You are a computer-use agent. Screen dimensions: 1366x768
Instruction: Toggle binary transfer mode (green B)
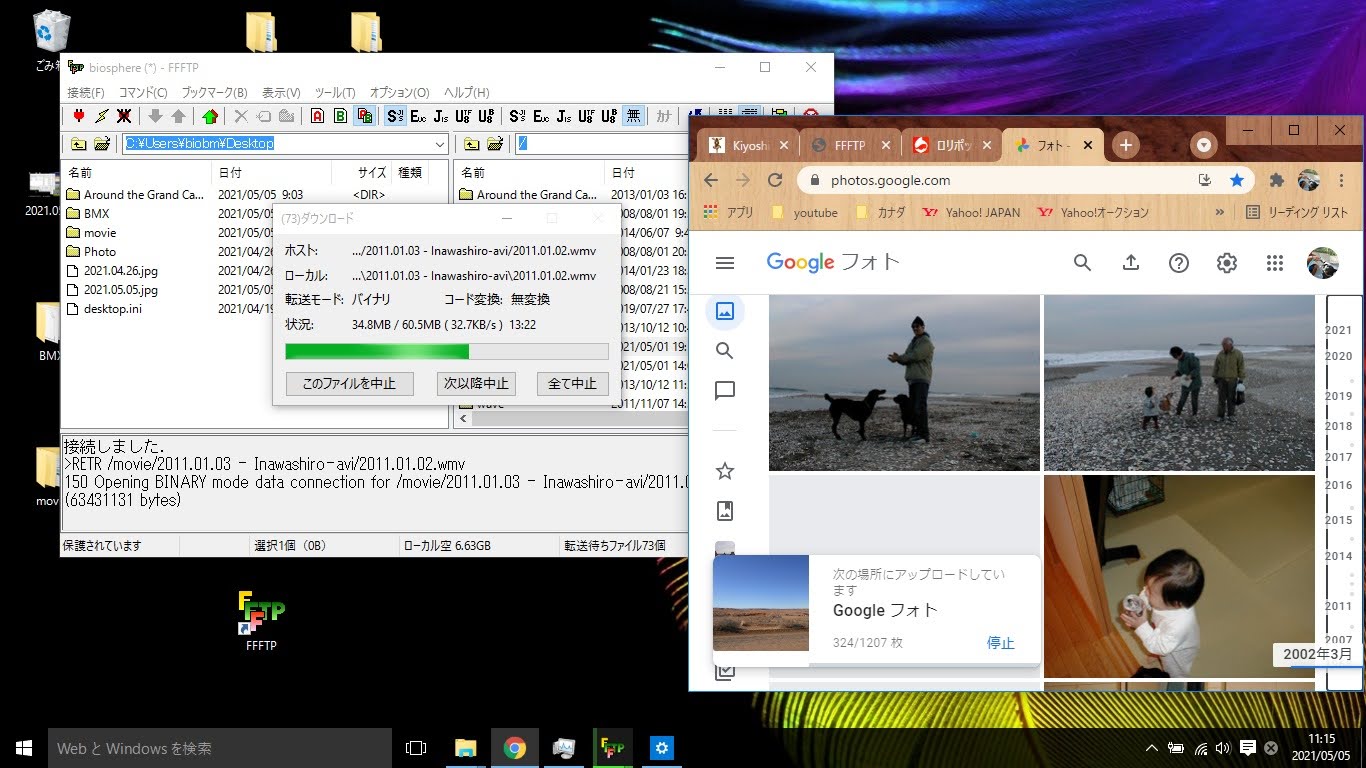[x=341, y=116]
